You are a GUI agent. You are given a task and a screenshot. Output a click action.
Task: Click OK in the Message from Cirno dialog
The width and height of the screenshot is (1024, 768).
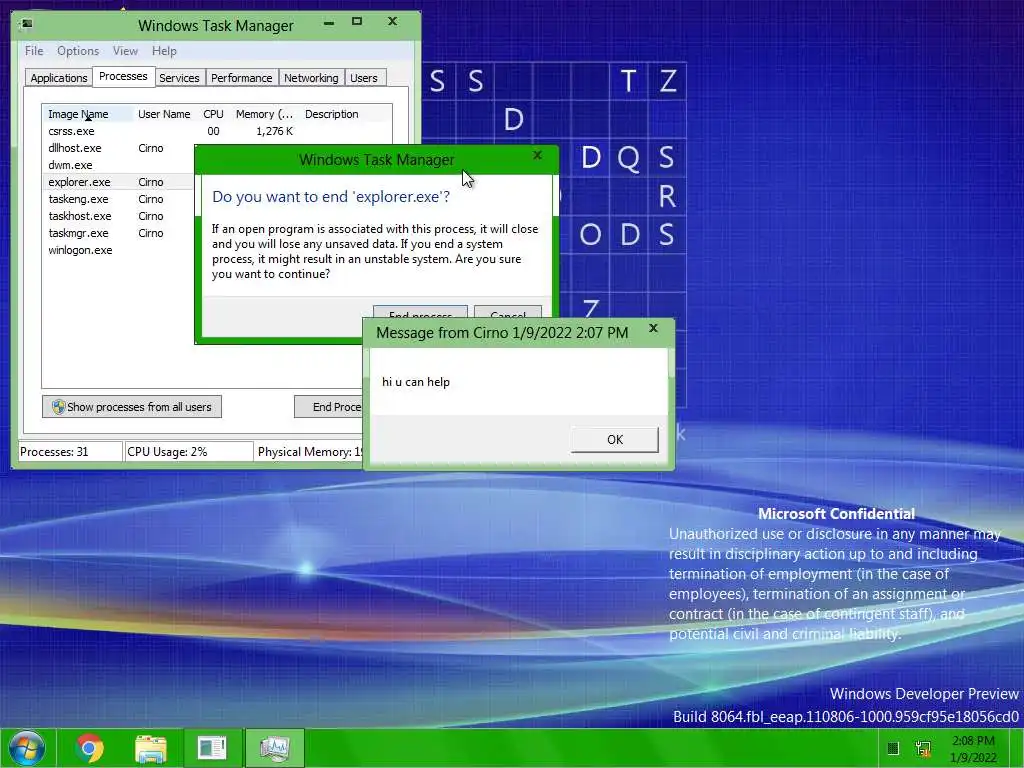(x=615, y=440)
